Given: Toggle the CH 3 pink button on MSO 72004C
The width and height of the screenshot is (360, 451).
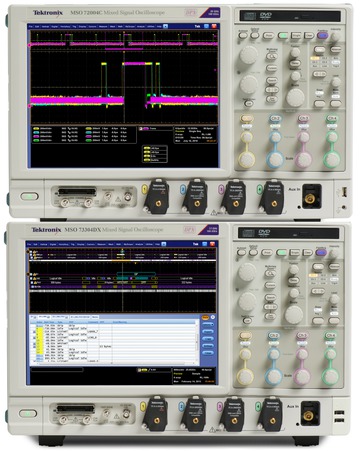Looking at the screenshot, I should (x=303, y=118).
